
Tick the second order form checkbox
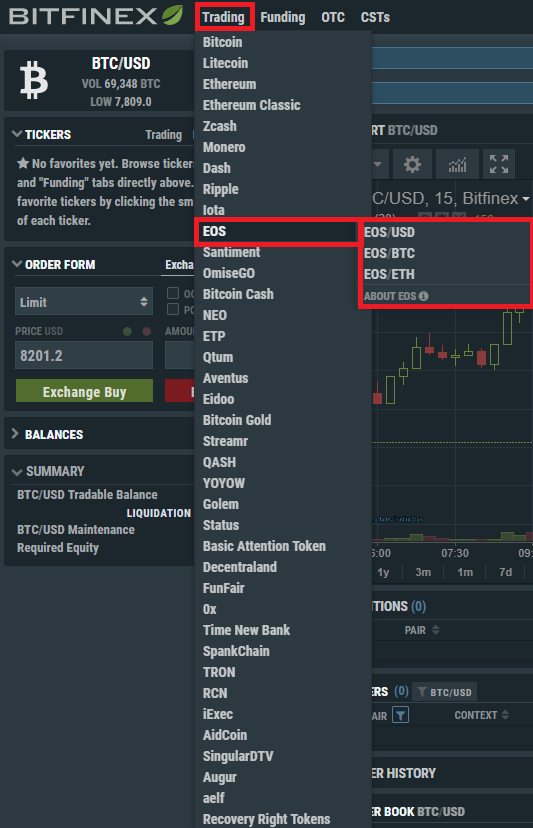[x=173, y=309]
